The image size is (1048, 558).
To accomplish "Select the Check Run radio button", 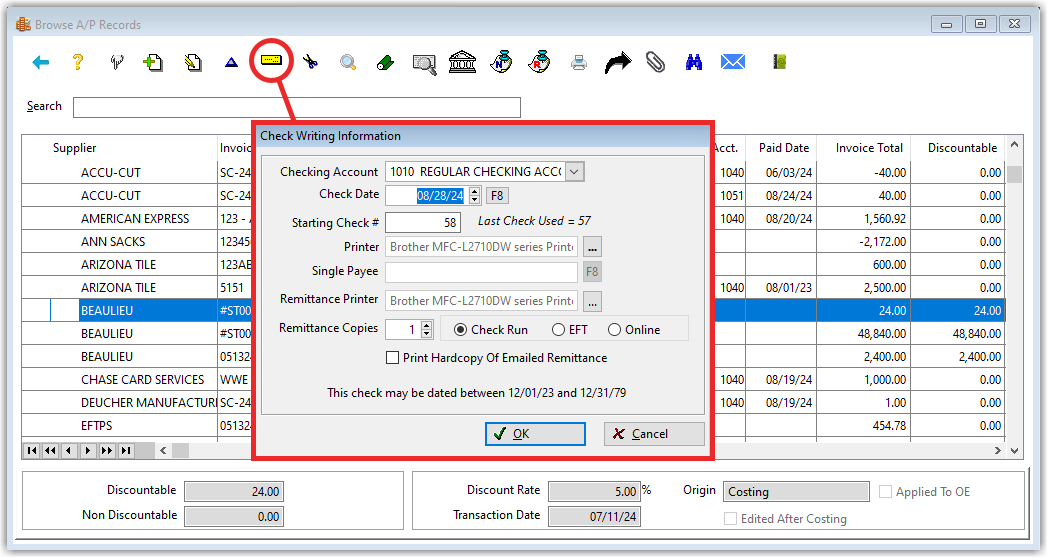I will 460,329.
